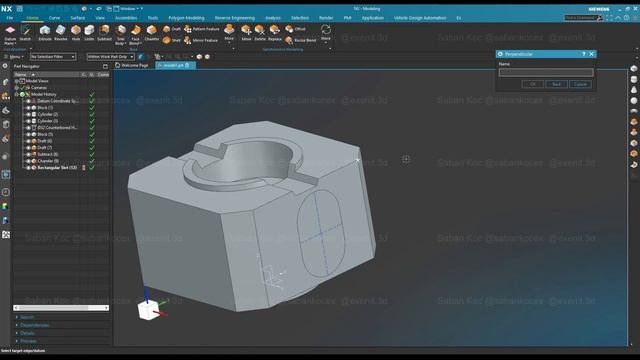The width and height of the screenshot is (640, 360).
Task: Toggle visibility of Draft (7) feature
Action: click(28, 147)
